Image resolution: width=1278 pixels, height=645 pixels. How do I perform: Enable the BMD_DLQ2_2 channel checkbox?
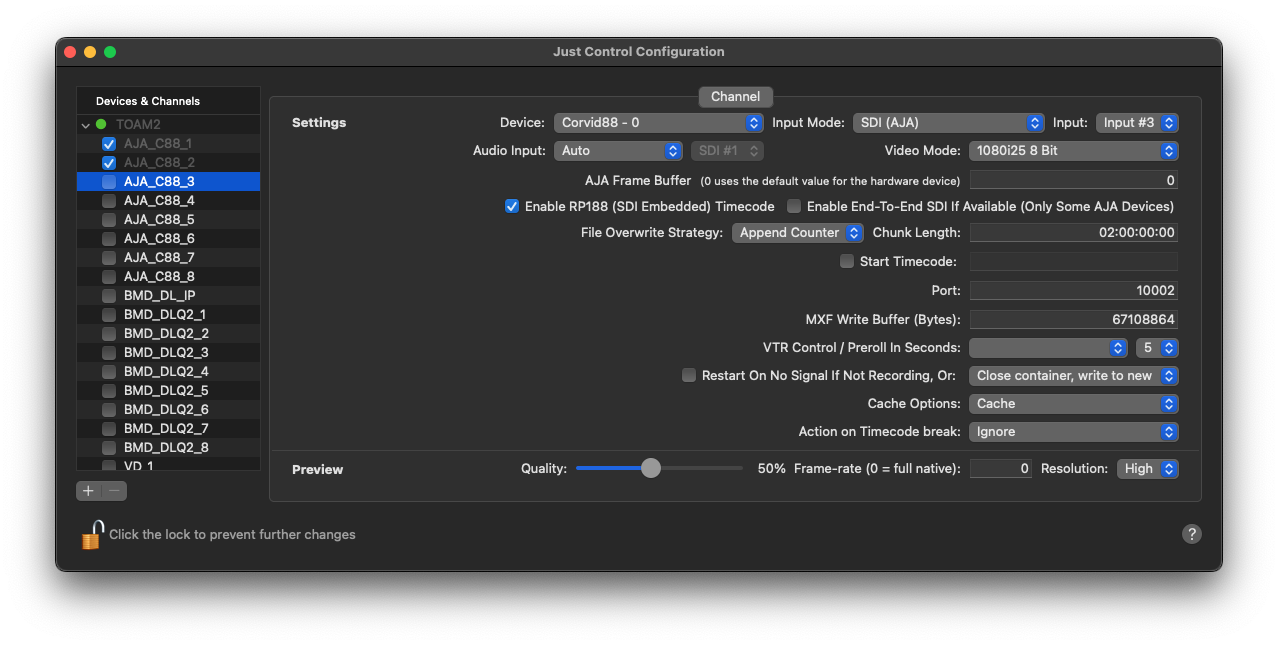point(109,334)
